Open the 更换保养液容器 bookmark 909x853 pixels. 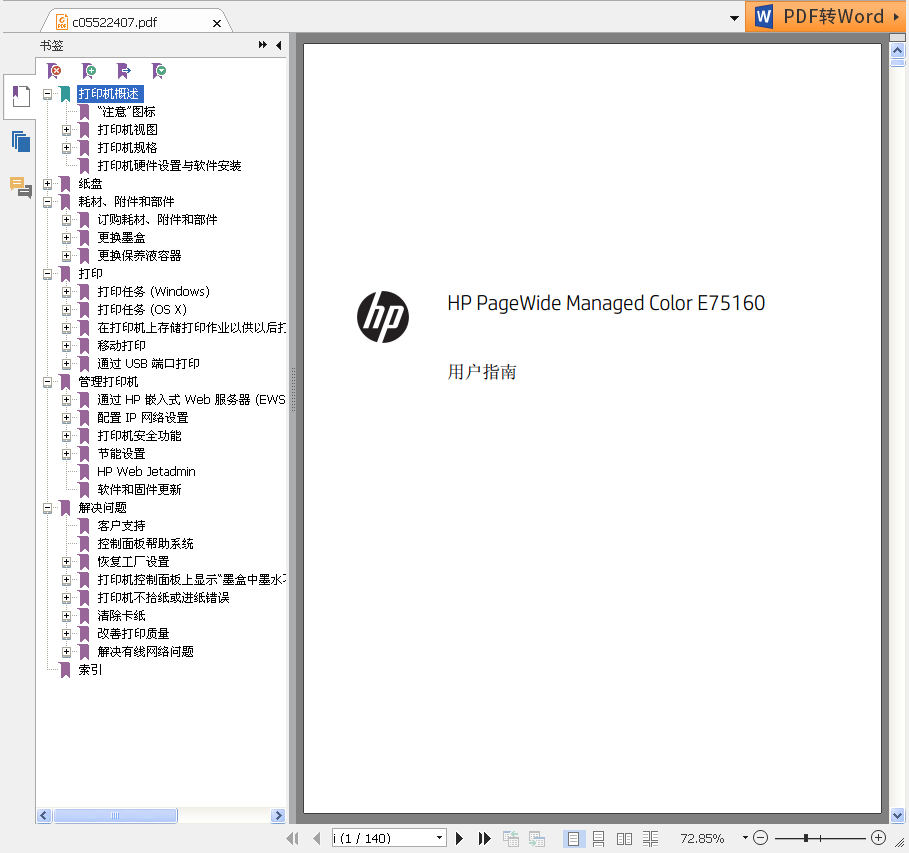point(139,256)
